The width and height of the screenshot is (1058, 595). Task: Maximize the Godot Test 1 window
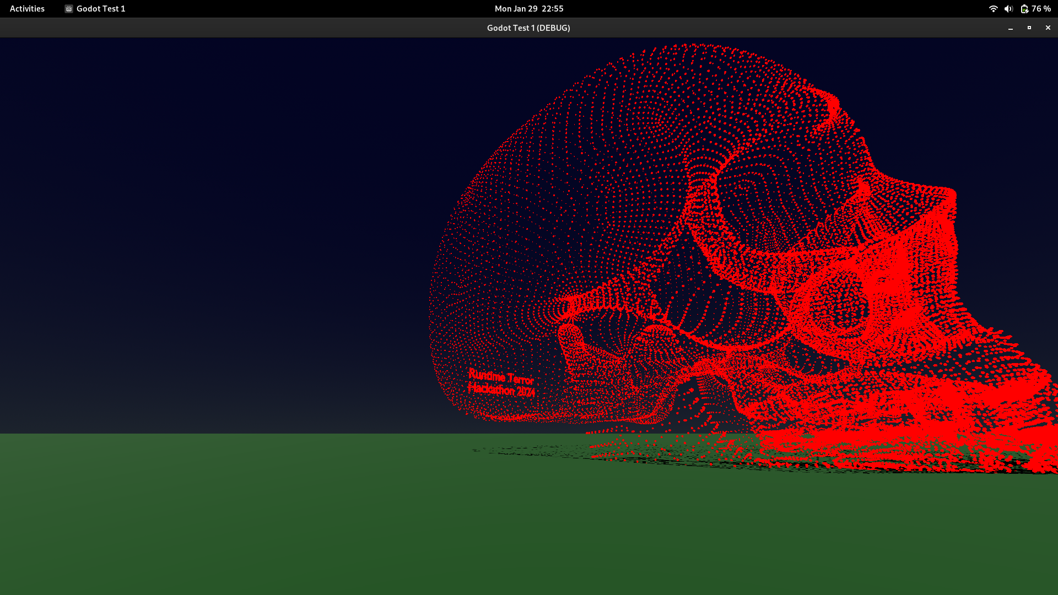coord(1029,28)
